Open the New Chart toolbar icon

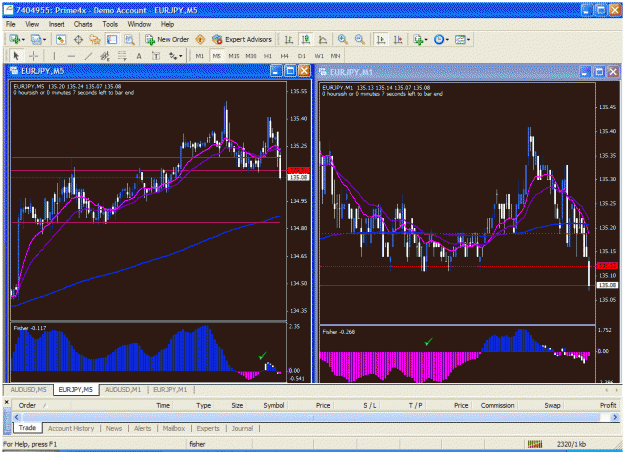(x=15, y=39)
